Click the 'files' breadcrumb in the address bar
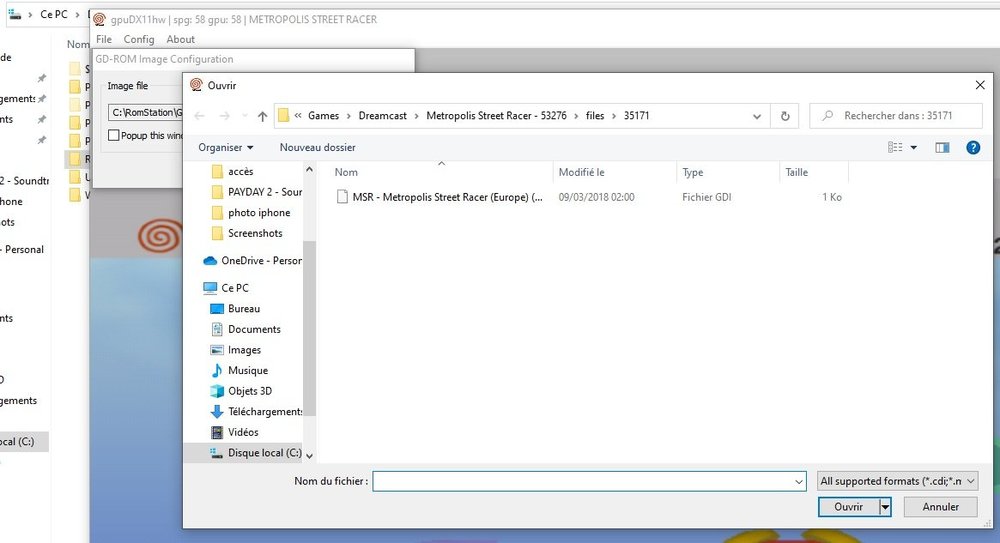Viewport: 1000px width, 543px height. coord(595,115)
